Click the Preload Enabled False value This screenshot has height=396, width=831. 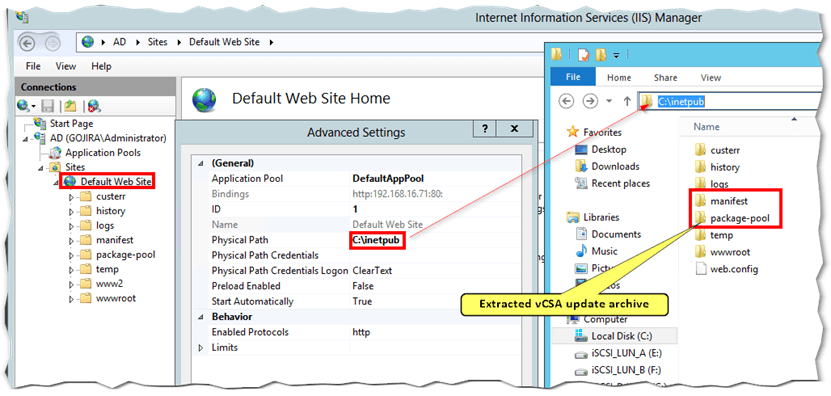(x=363, y=286)
